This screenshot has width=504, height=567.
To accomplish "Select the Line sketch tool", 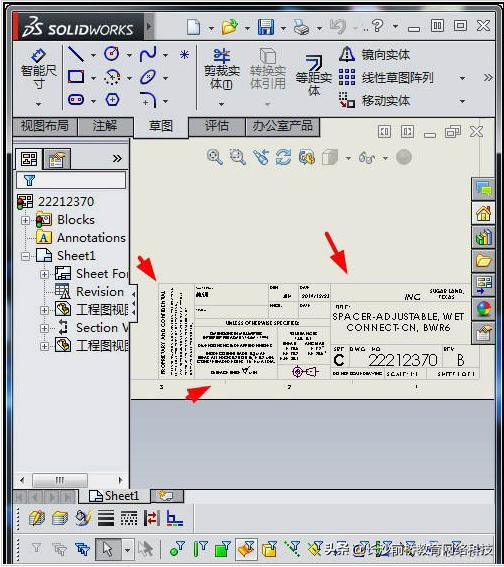I will point(76,54).
